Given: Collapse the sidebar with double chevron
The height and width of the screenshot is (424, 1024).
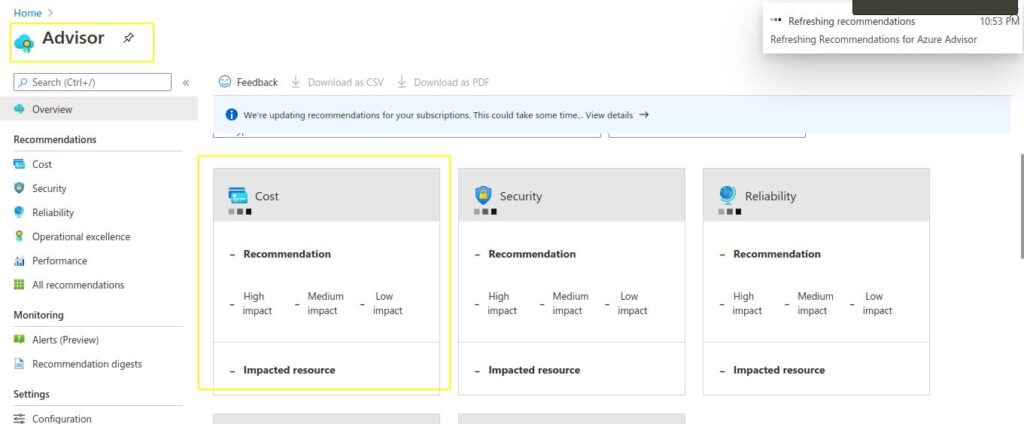Looking at the screenshot, I should pyautogui.click(x=185, y=83).
